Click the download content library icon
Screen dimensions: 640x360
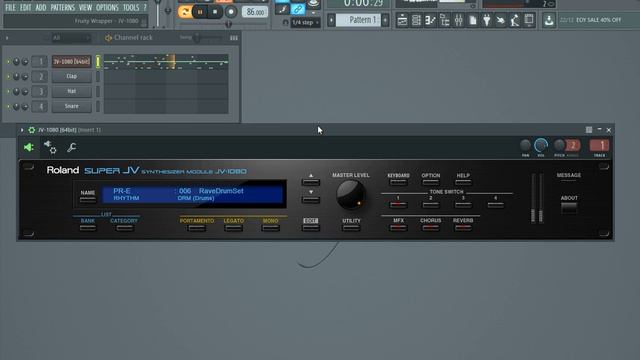[x=549, y=20]
